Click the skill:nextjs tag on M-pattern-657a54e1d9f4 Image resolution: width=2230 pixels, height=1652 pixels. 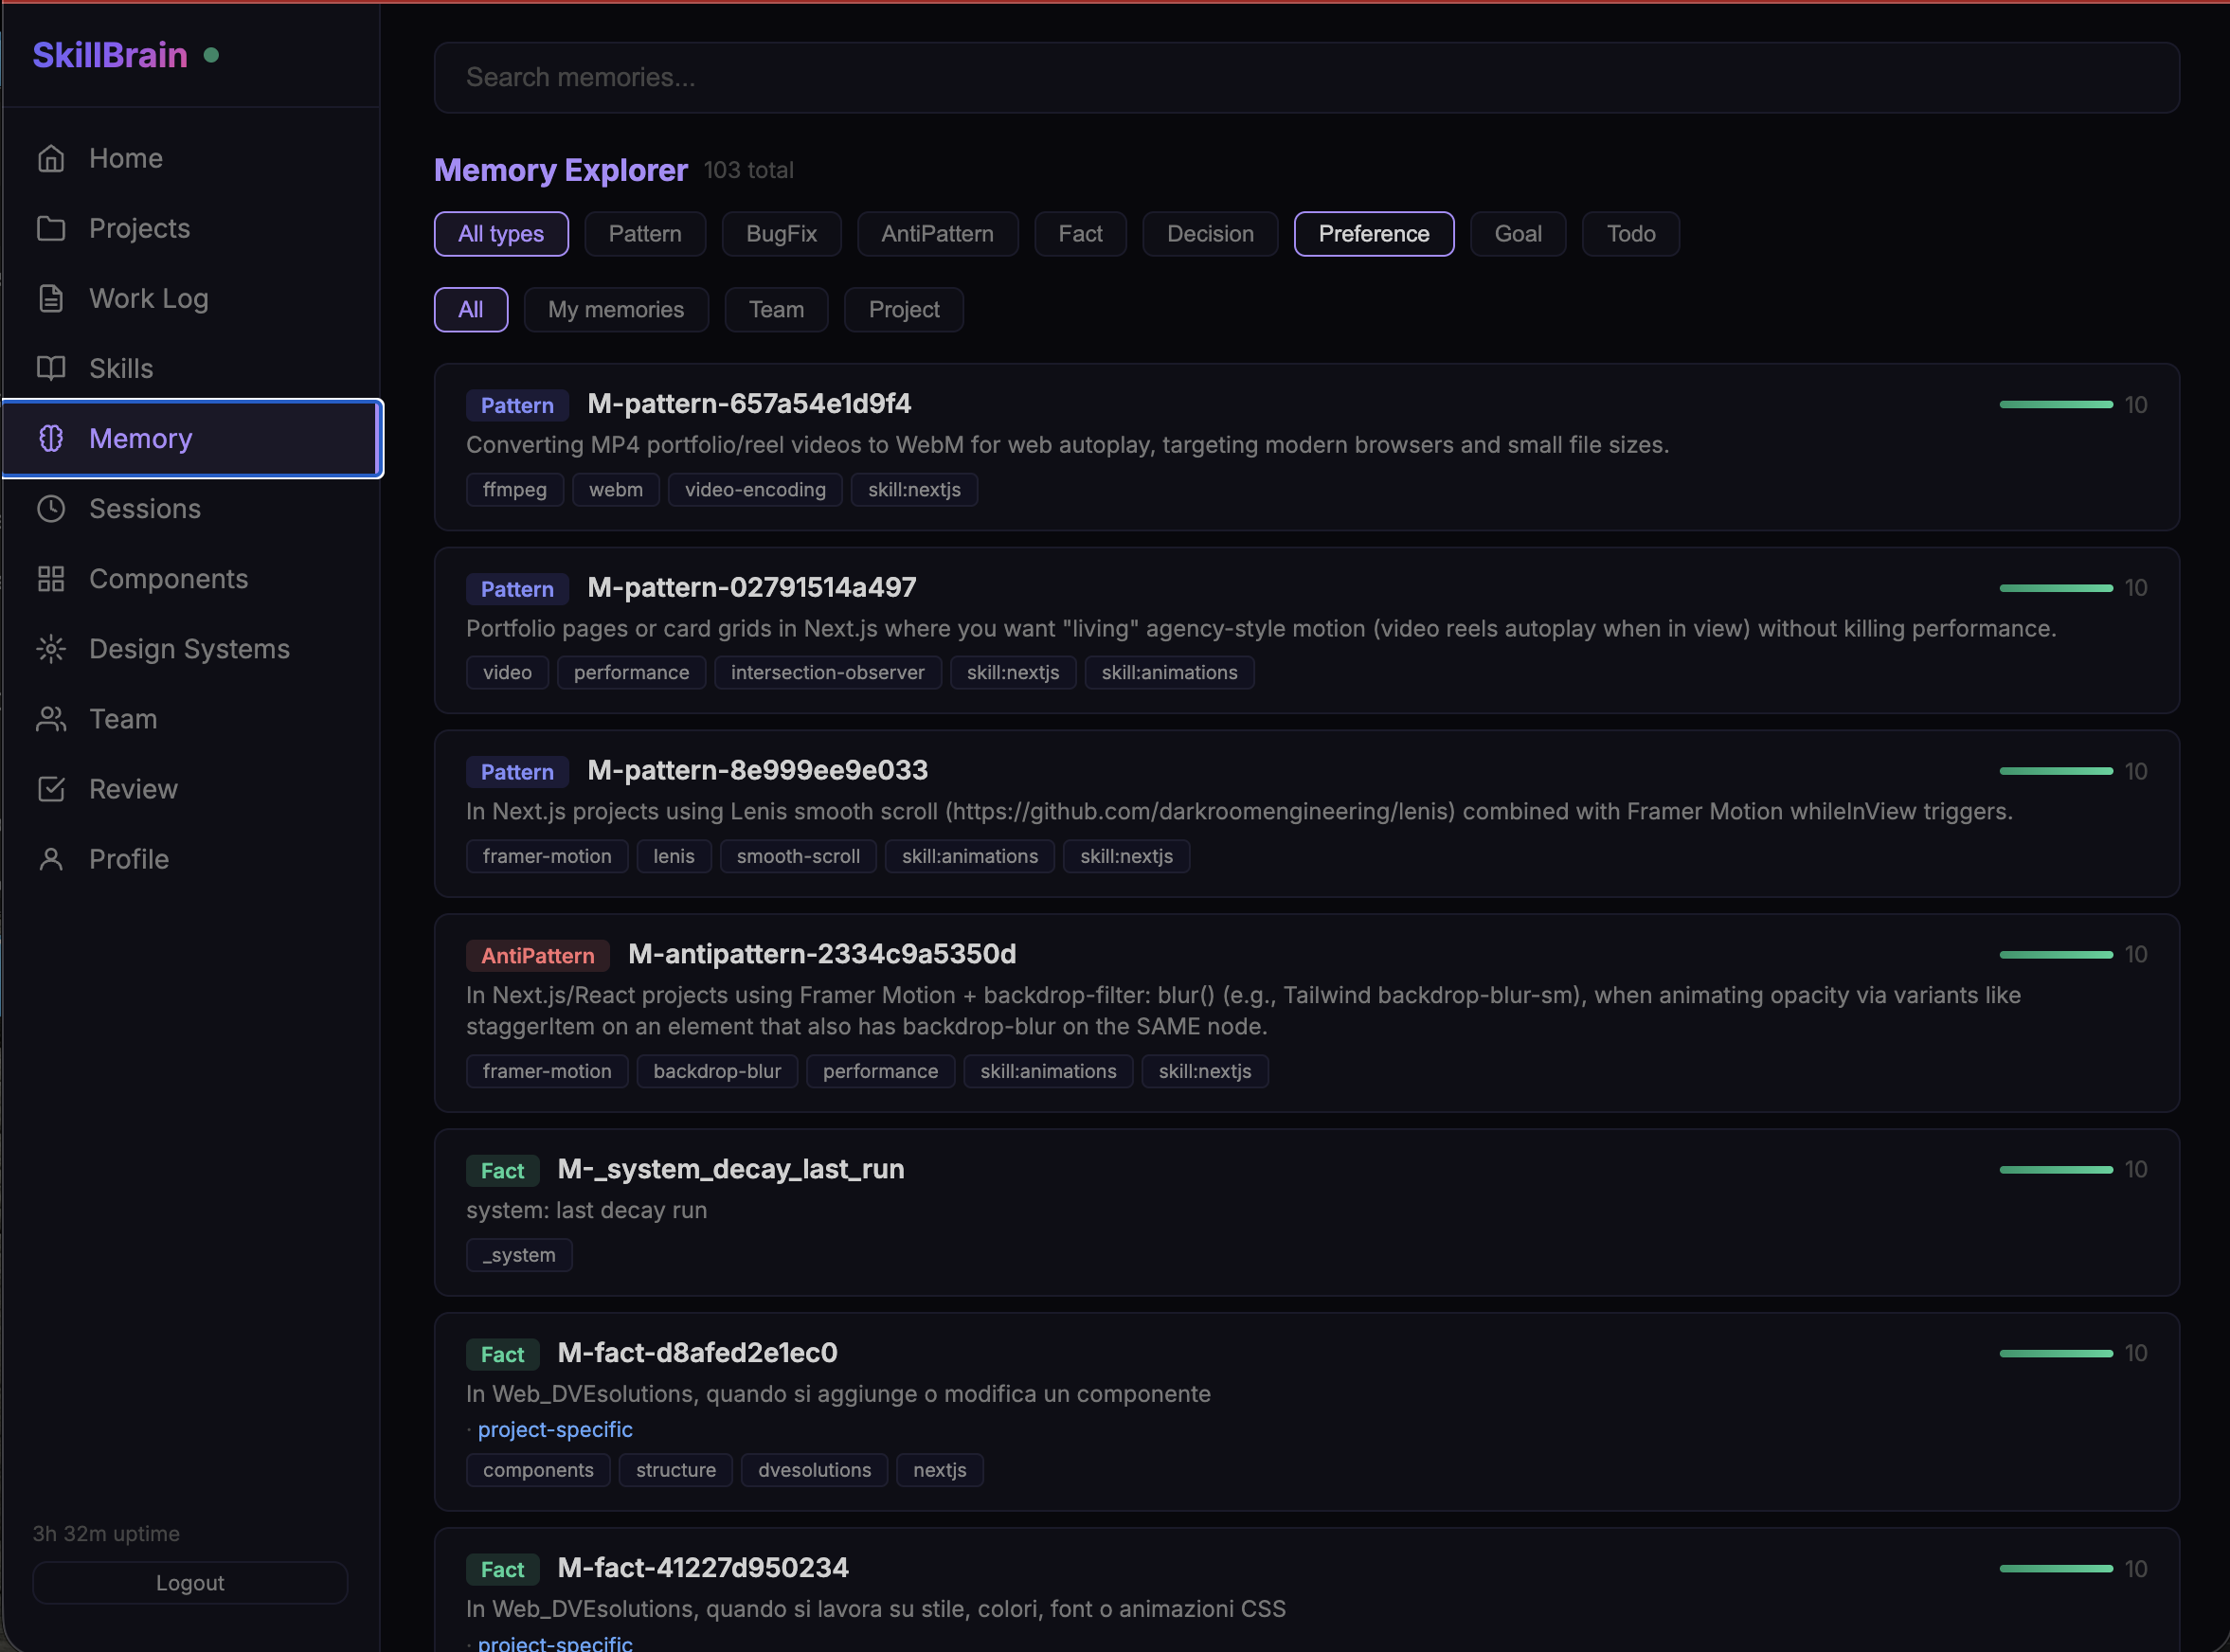coord(913,490)
